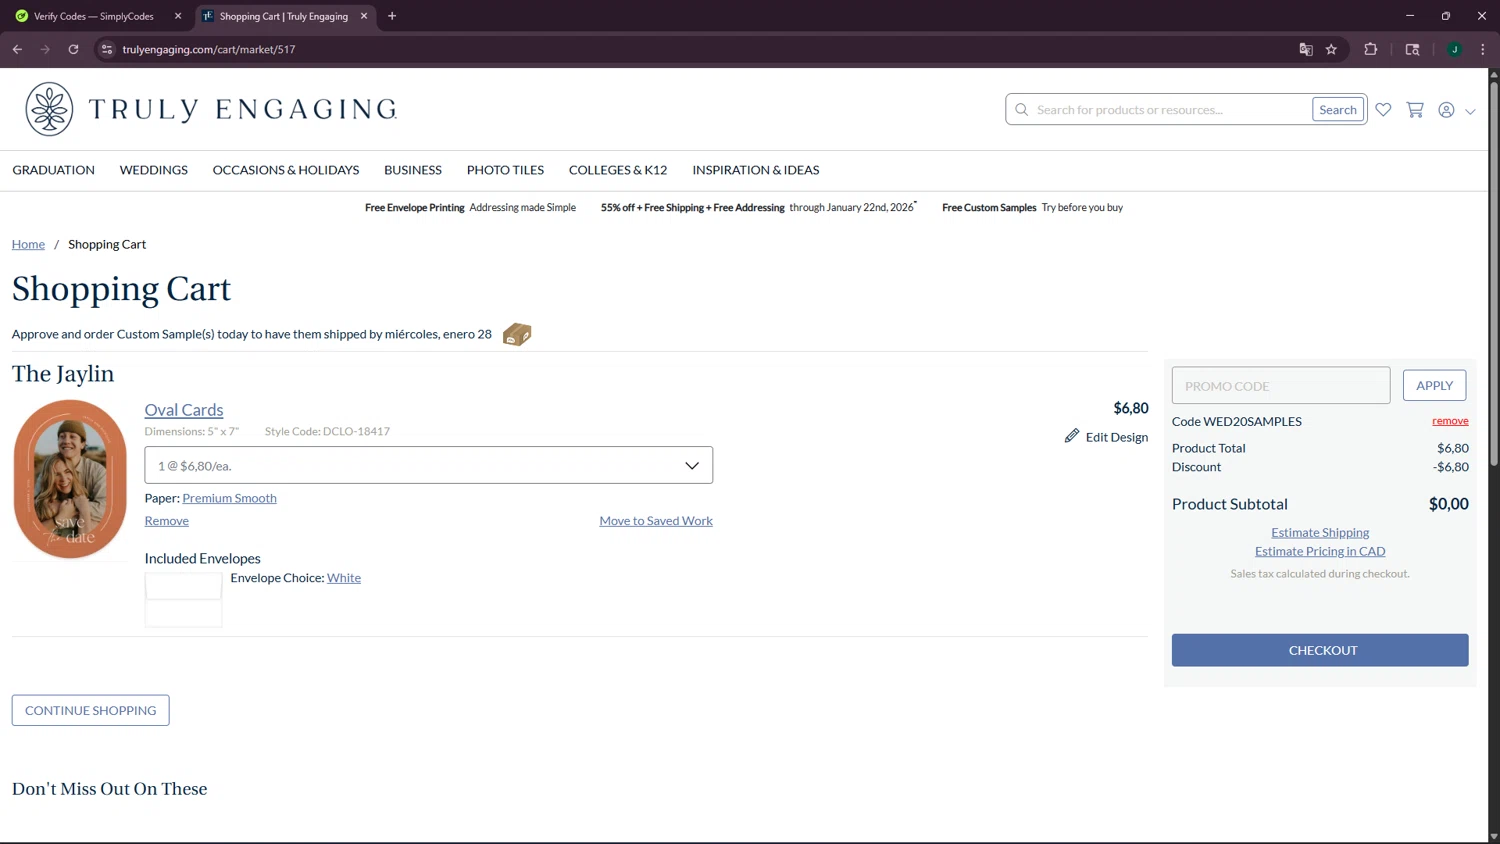Screen dimensions: 1500x844
Task: Click the Edit Design pencil icon
Action: (1072, 436)
